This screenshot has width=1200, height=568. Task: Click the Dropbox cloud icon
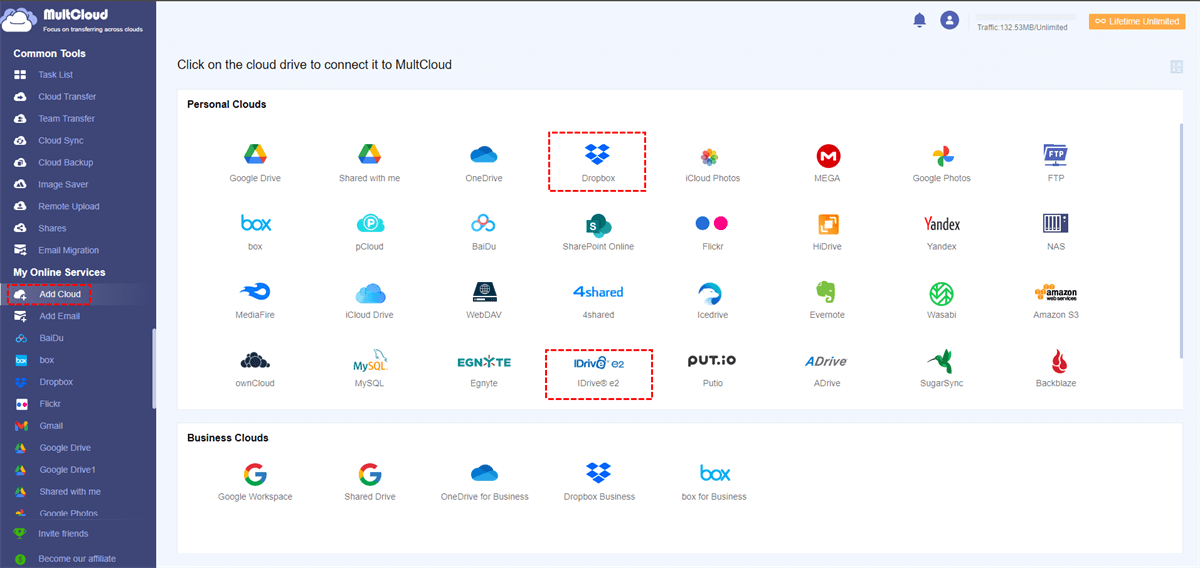598,155
